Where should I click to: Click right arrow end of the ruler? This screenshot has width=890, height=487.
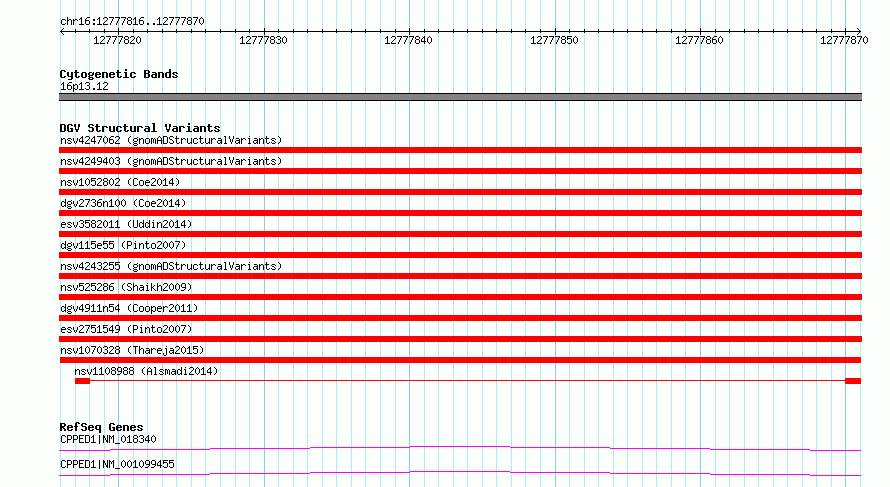858,31
